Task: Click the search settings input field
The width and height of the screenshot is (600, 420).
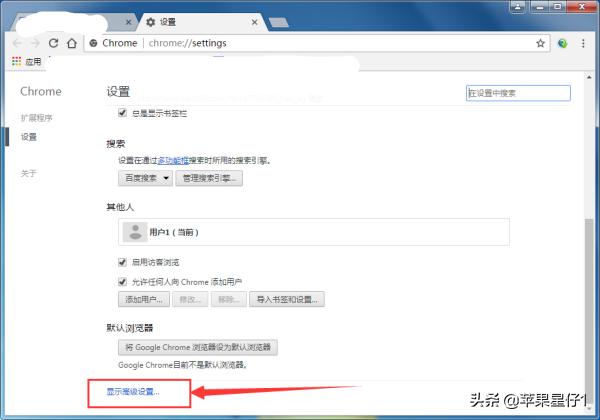Action: point(518,93)
